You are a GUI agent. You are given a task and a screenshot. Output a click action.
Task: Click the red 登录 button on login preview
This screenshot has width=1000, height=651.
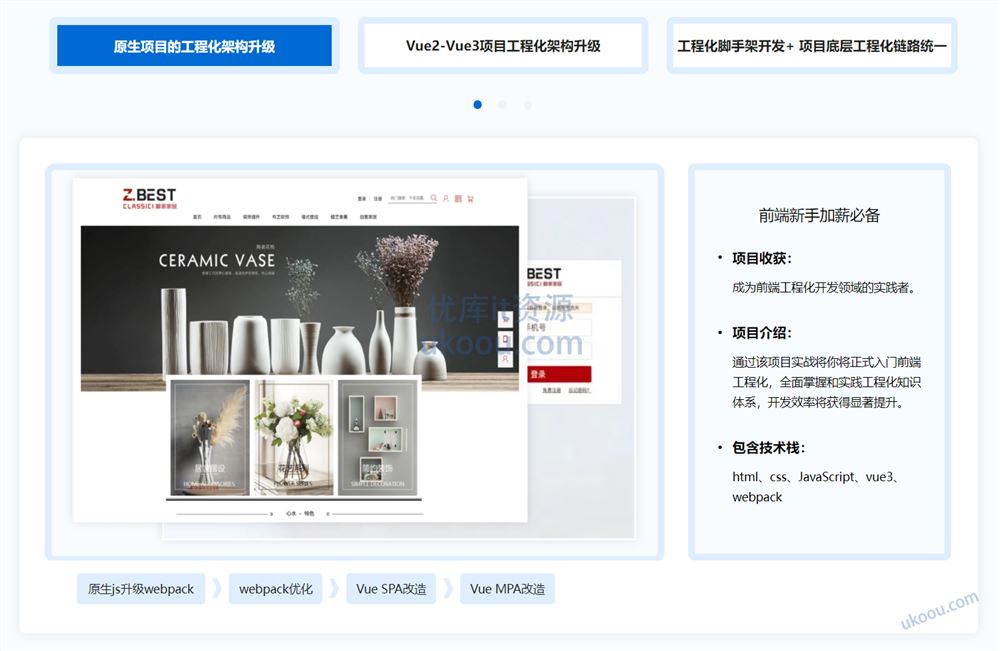[x=559, y=374]
